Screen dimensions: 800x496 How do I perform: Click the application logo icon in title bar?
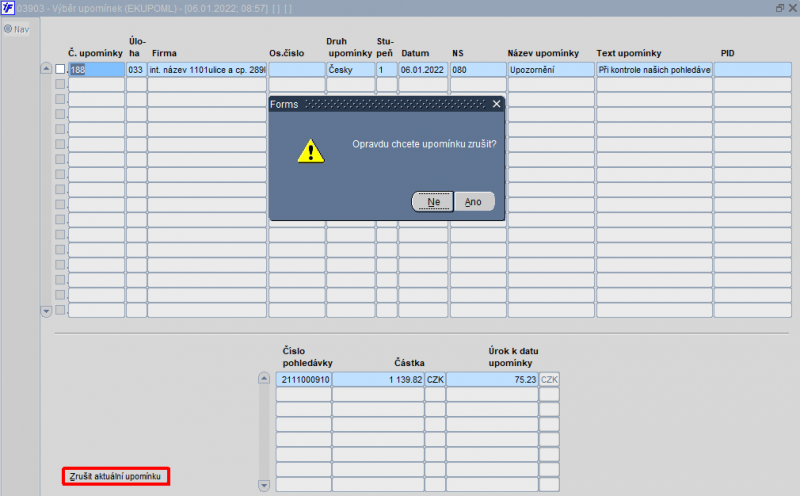(x=8, y=8)
